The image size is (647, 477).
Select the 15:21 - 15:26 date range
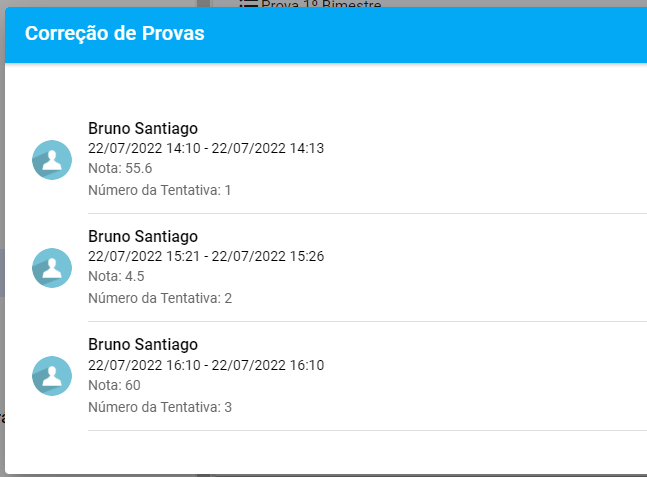(206, 256)
